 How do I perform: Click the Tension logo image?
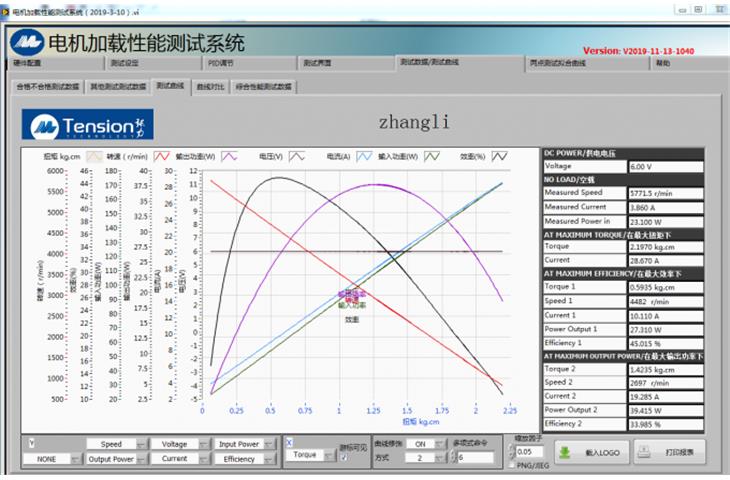(90, 125)
